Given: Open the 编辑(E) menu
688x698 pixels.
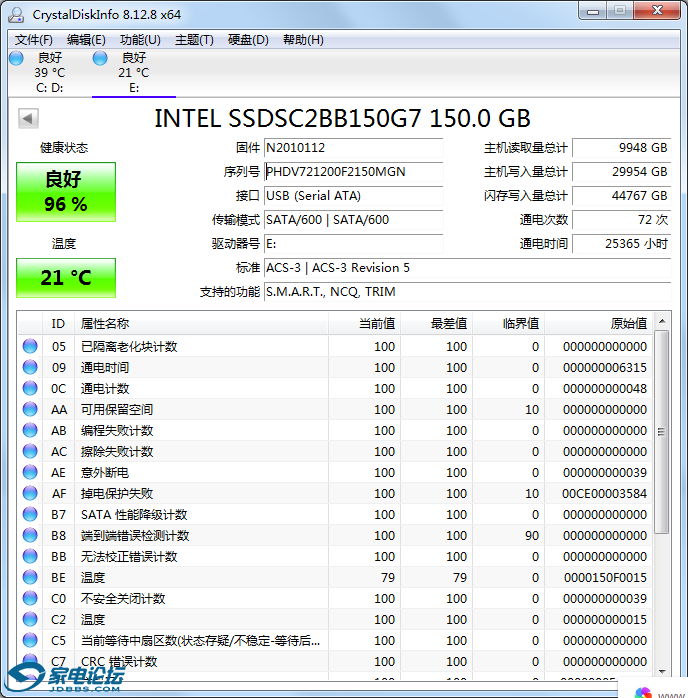Looking at the screenshot, I should point(86,40).
